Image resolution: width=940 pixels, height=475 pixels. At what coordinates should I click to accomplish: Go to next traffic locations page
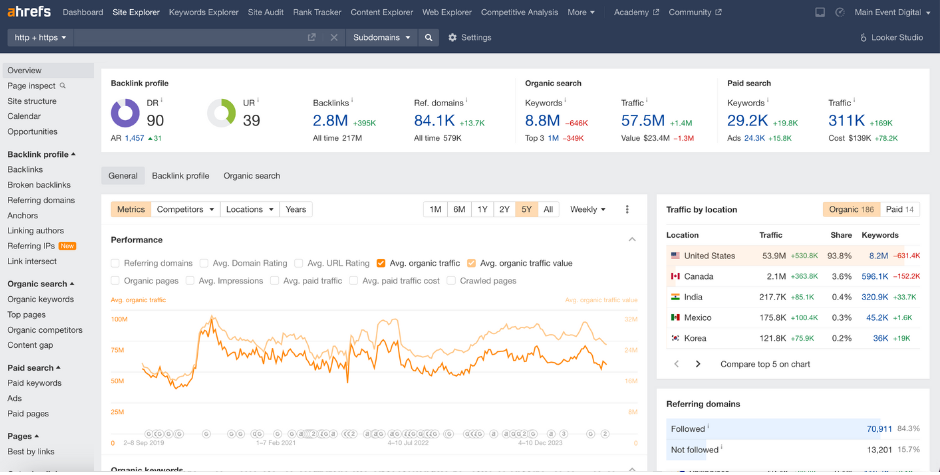click(698, 364)
